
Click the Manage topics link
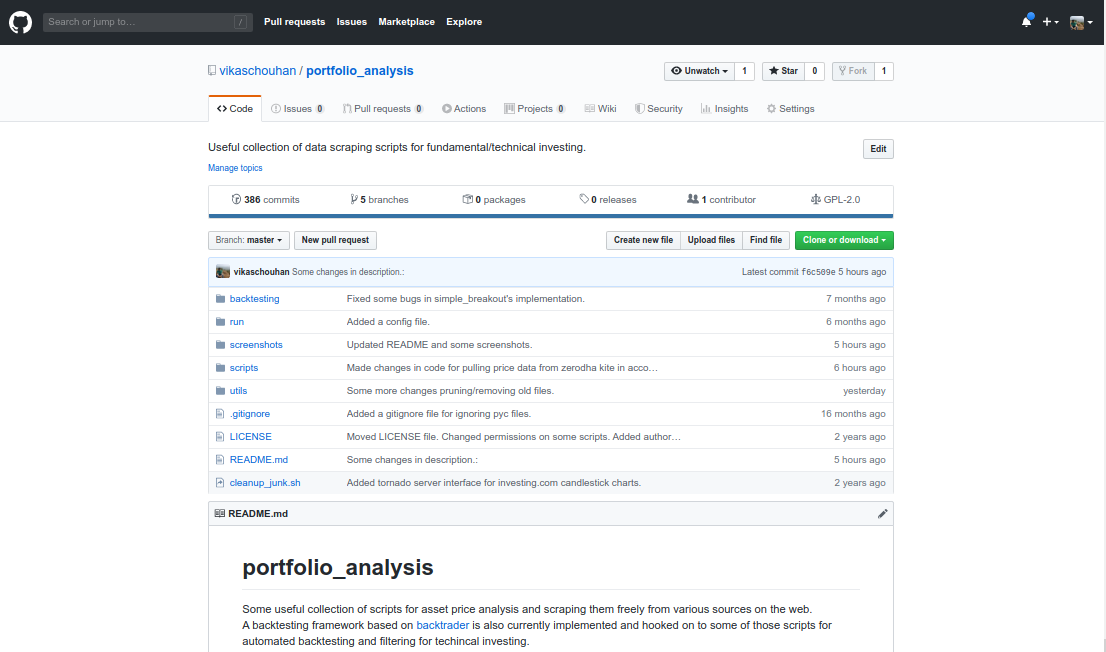(235, 168)
